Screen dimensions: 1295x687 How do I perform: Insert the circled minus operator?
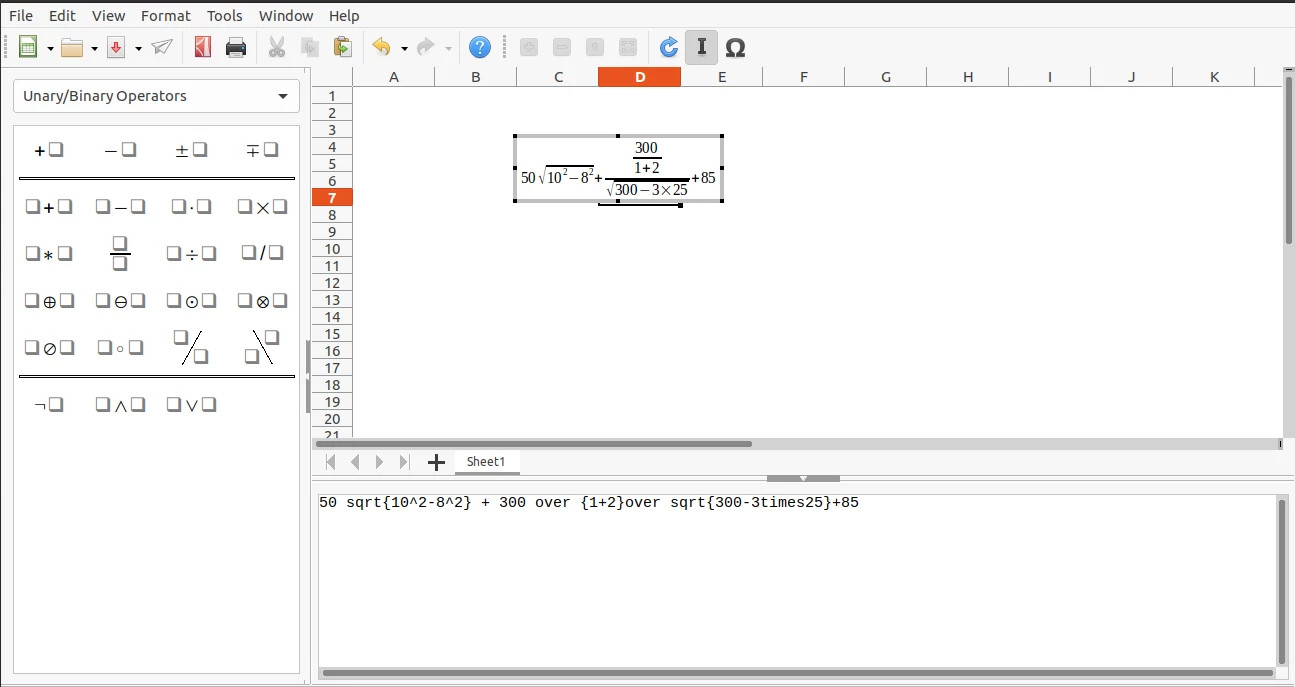pos(120,301)
